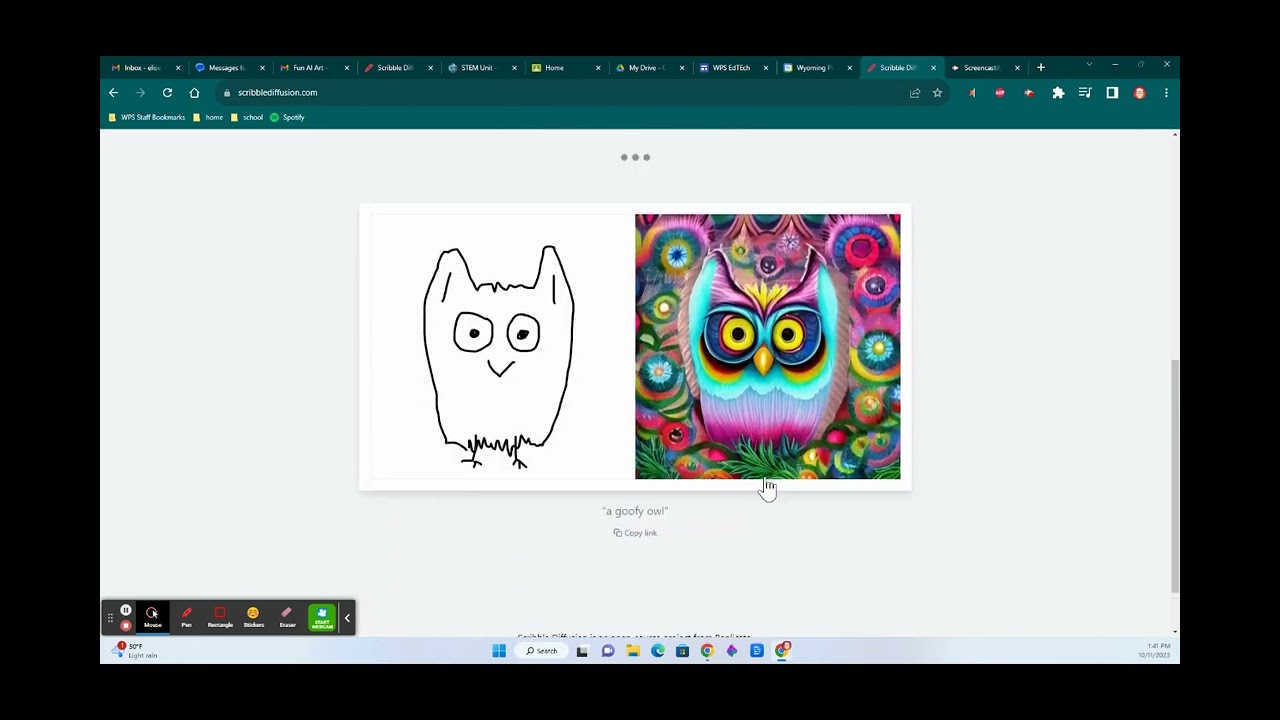Open the Chat app on taskbar
This screenshot has width=1280, height=720.
(607, 651)
